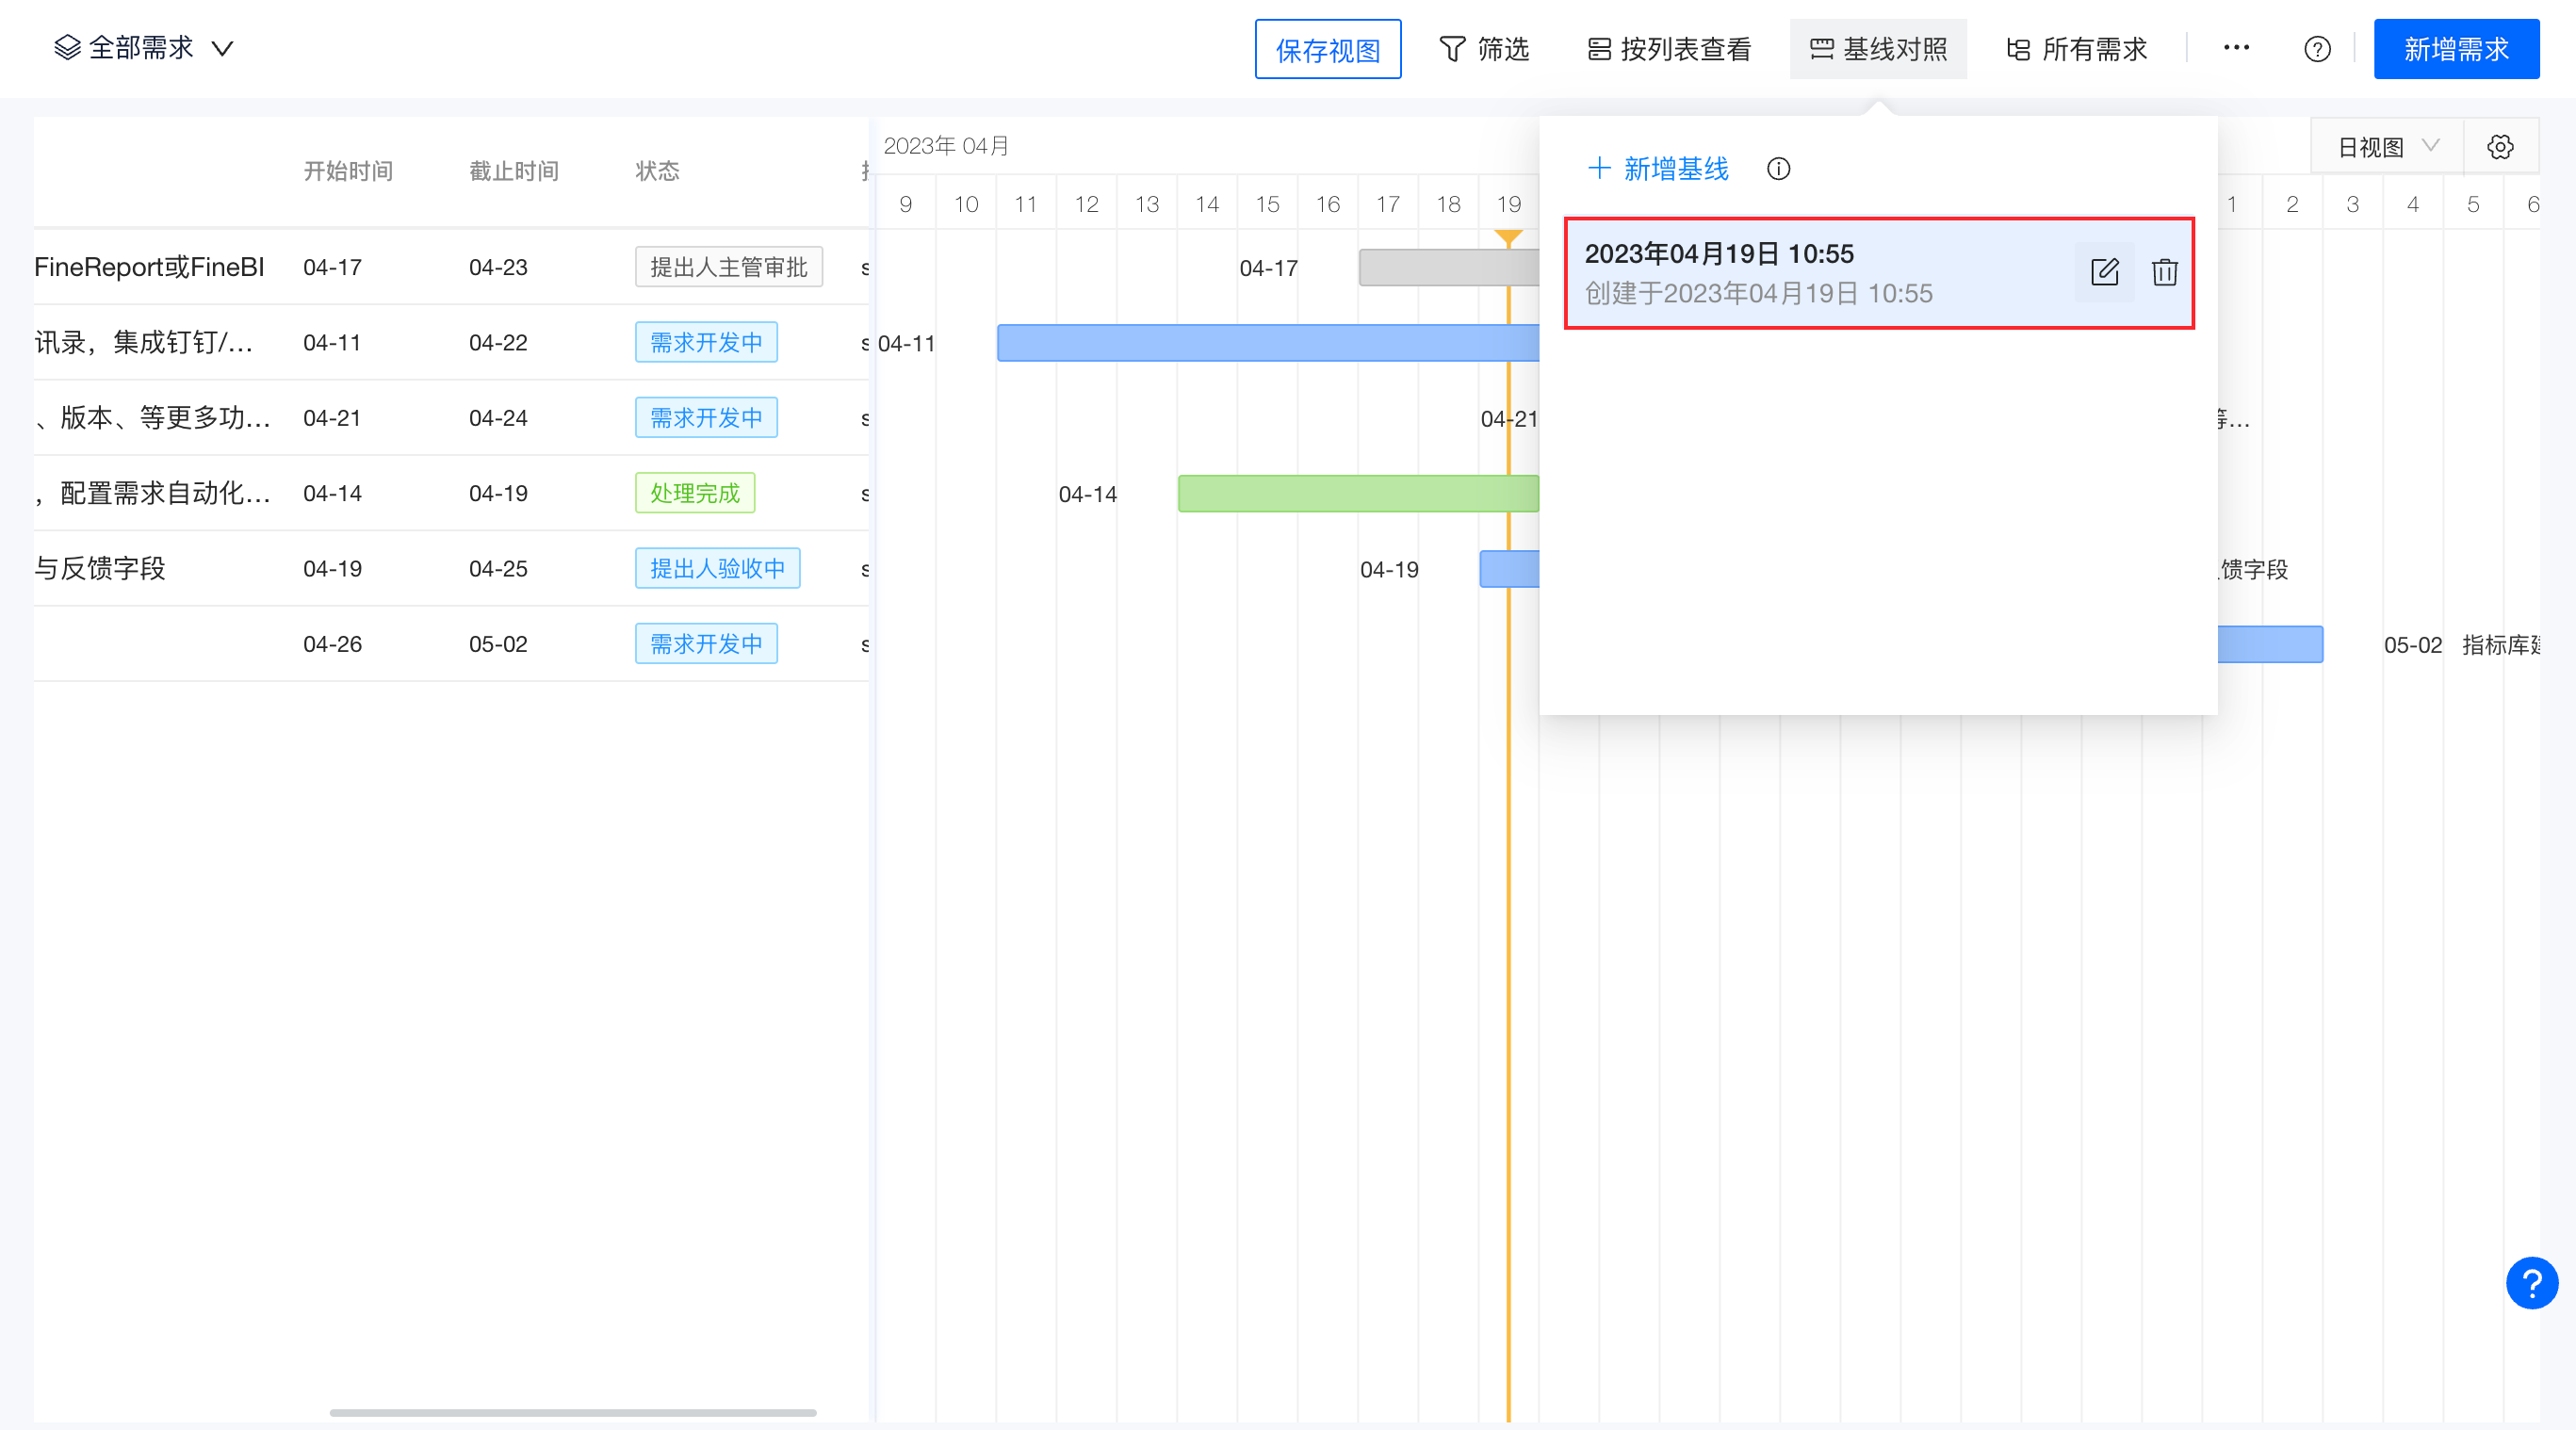Image resolution: width=2576 pixels, height=1430 pixels.
Task: Click the horizontal table scrollbar
Action: pyautogui.click(x=572, y=1412)
